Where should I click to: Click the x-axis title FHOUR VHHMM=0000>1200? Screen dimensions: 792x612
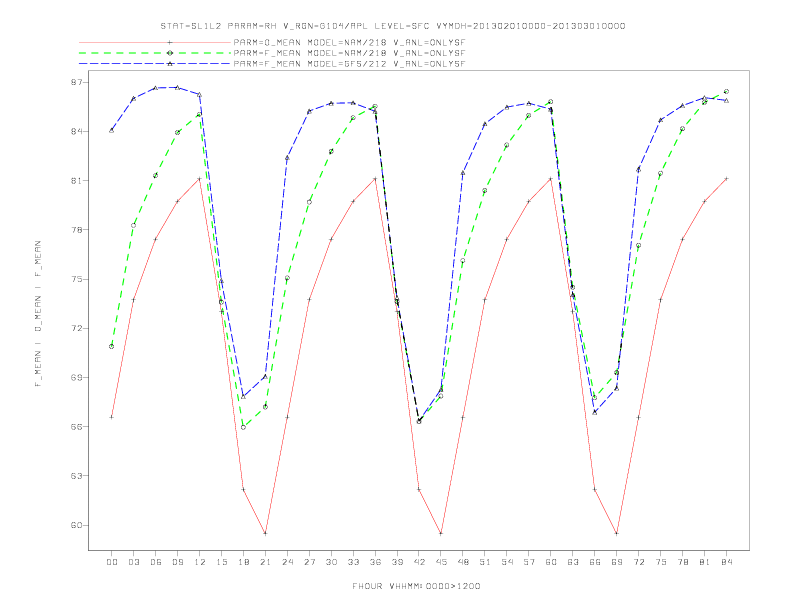(x=416, y=586)
